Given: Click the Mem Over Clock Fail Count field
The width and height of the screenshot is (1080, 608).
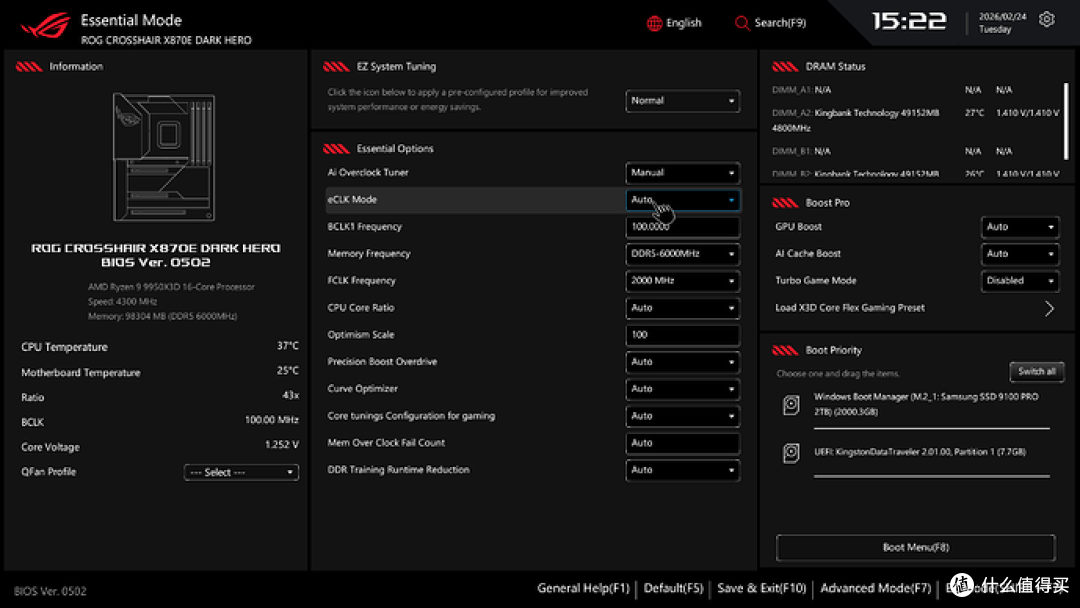Looking at the screenshot, I should click(683, 443).
